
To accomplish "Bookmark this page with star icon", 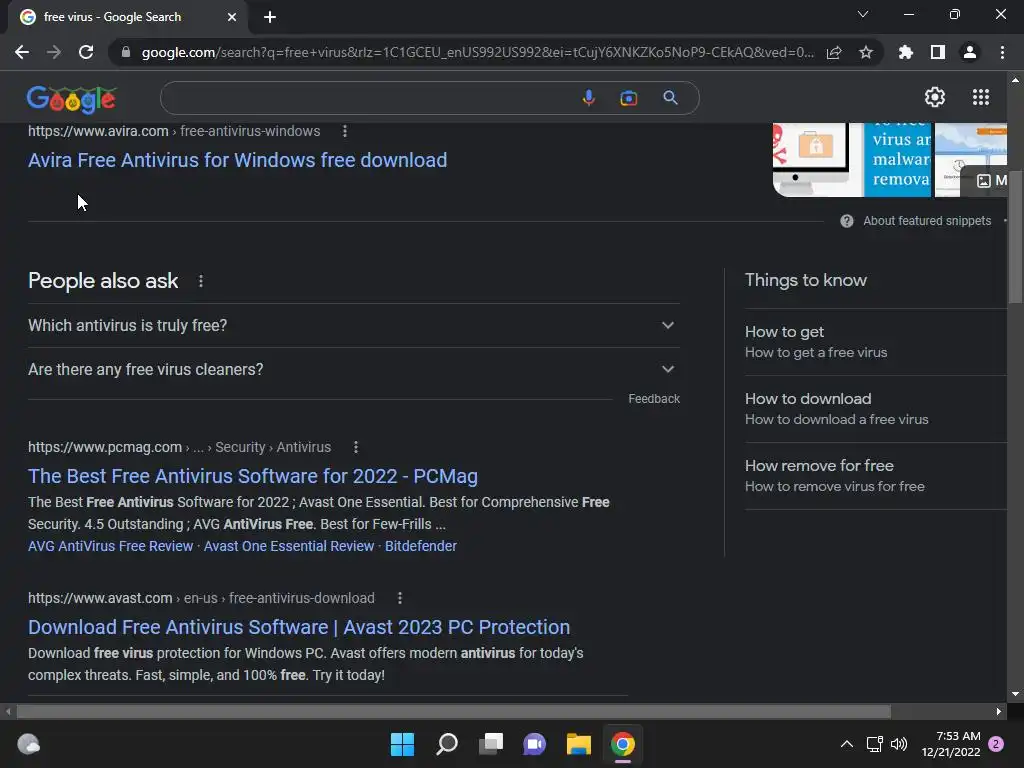I will point(866,52).
